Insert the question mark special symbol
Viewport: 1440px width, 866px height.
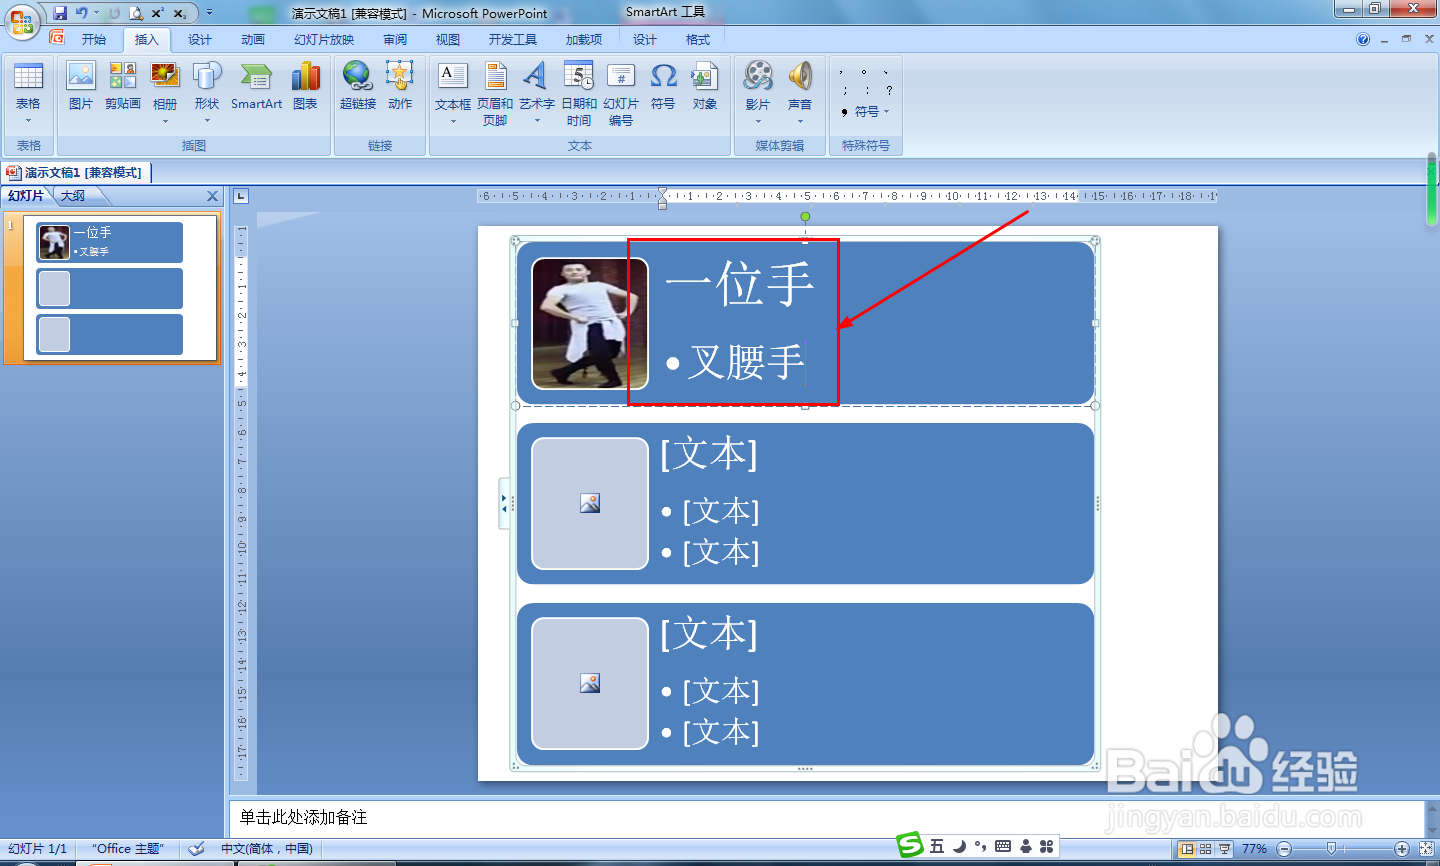pyautogui.click(x=888, y=90)
